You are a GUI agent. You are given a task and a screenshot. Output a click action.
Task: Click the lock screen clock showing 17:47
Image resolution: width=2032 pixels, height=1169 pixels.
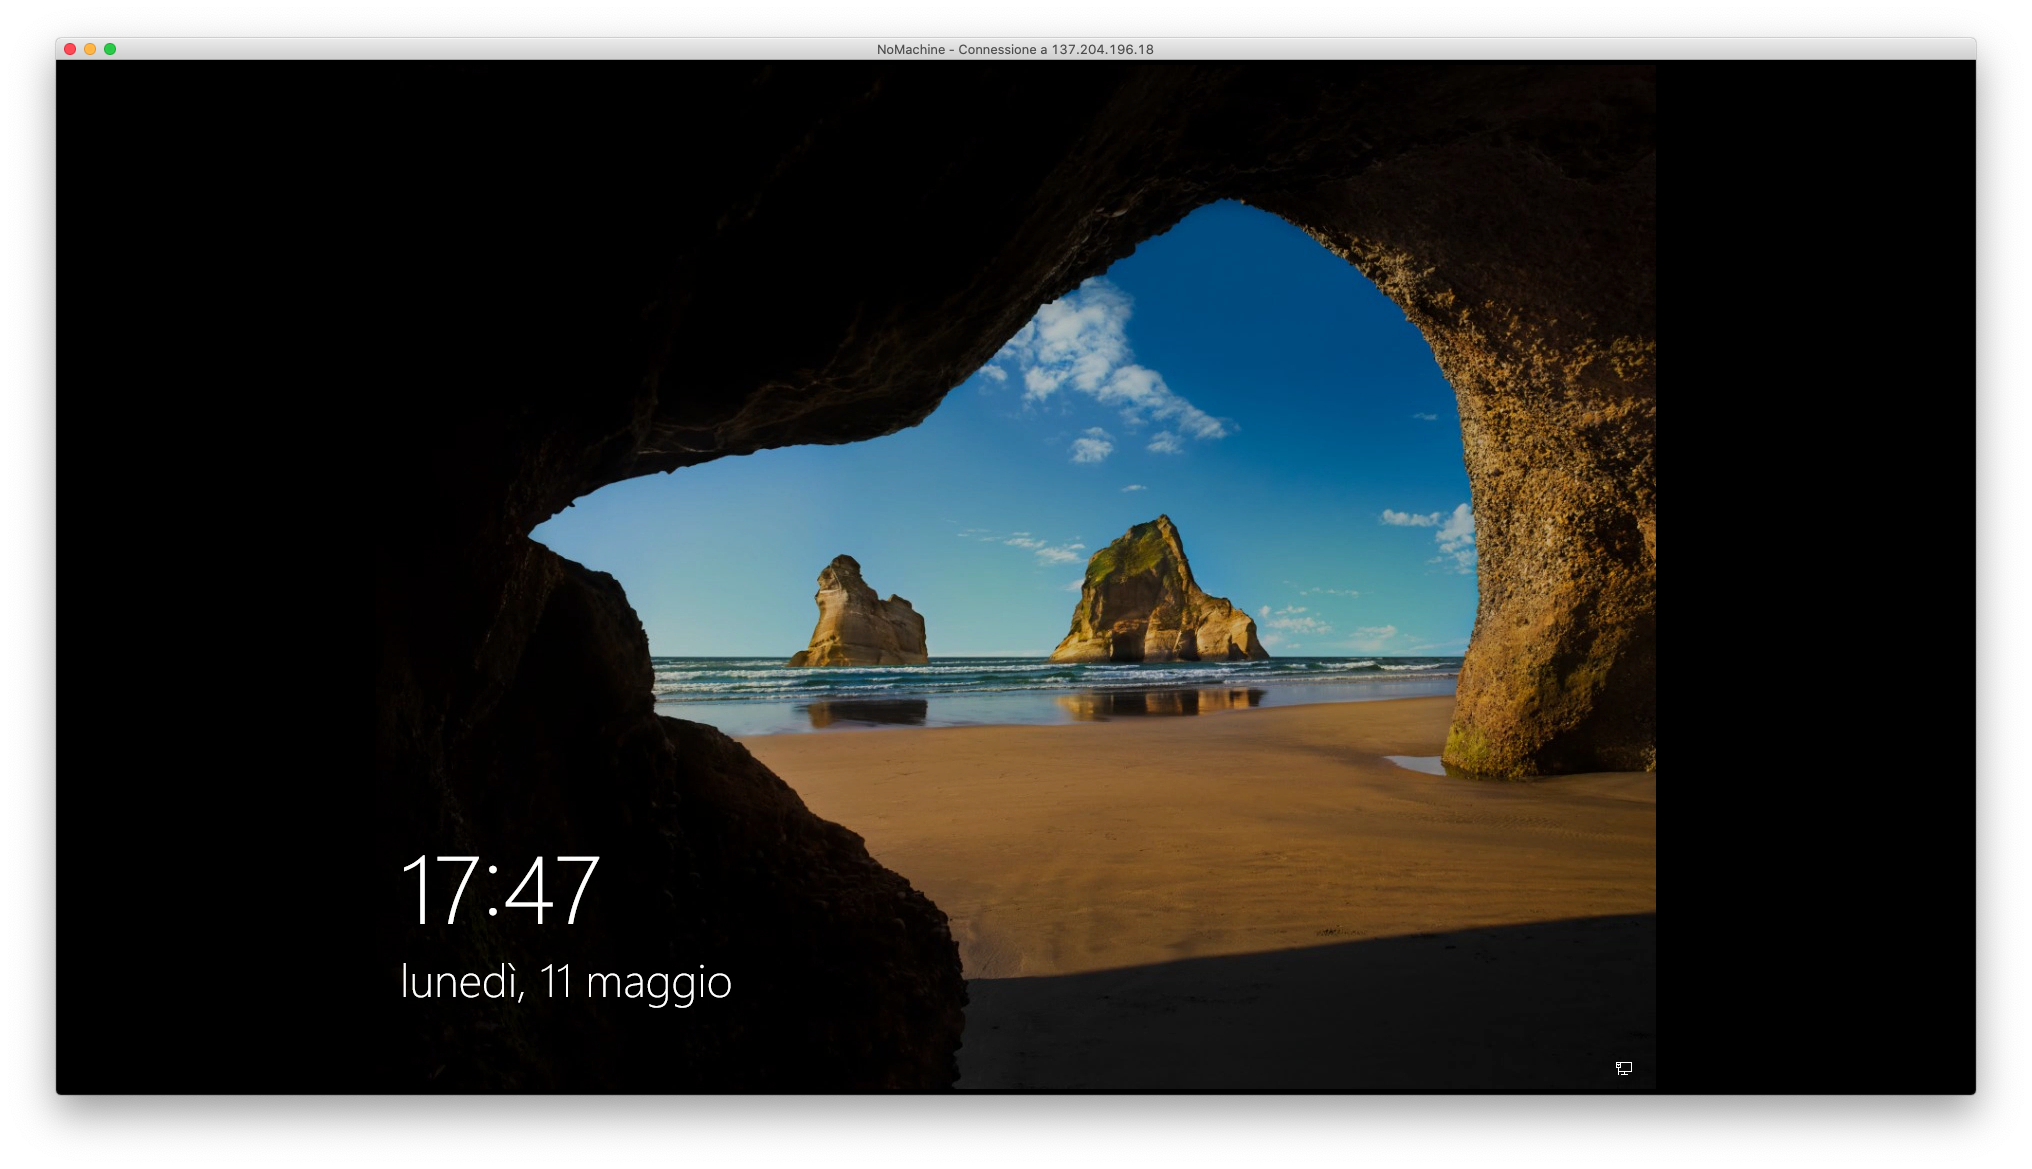click(499, 889)
